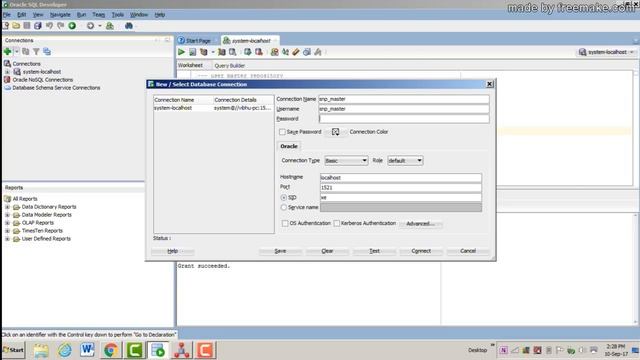Image resolution: width=640 pixels, height=360 pixels.
Task: Click the Open folder icon in main toolbar
Action: [x=16, y=26]
